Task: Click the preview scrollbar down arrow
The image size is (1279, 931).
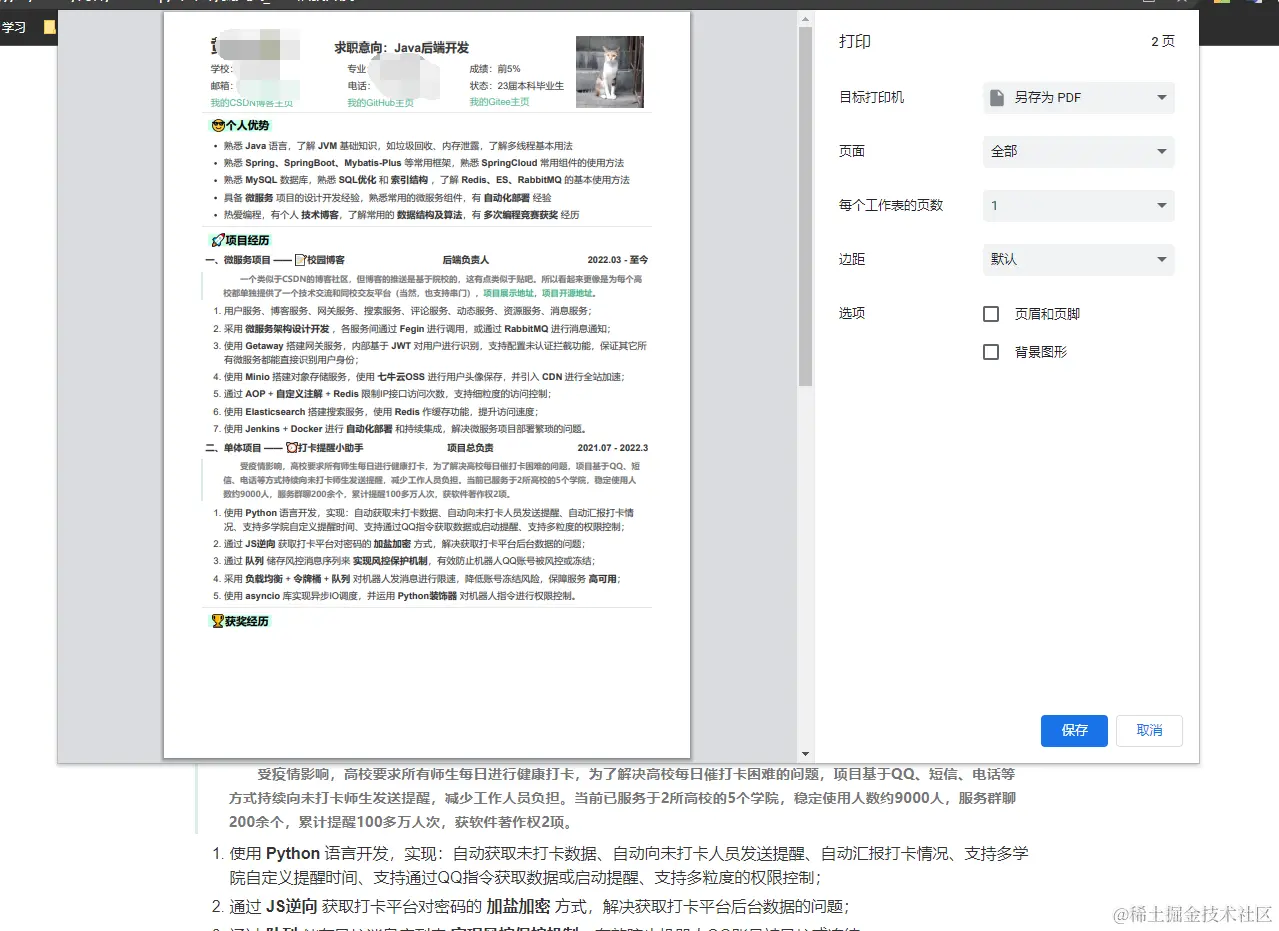Action: [x=805, y=753]
